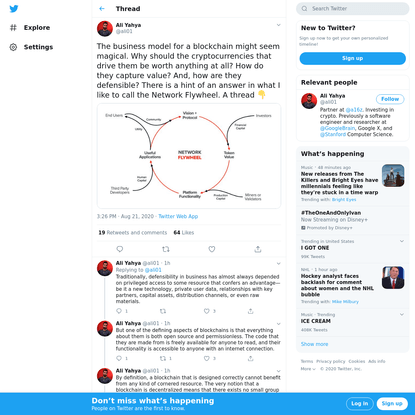The height and width of the screenshot is (415, 415).
Task: Expand options for 'I GOT ONE' trend
Action: [x=402, y=241]
